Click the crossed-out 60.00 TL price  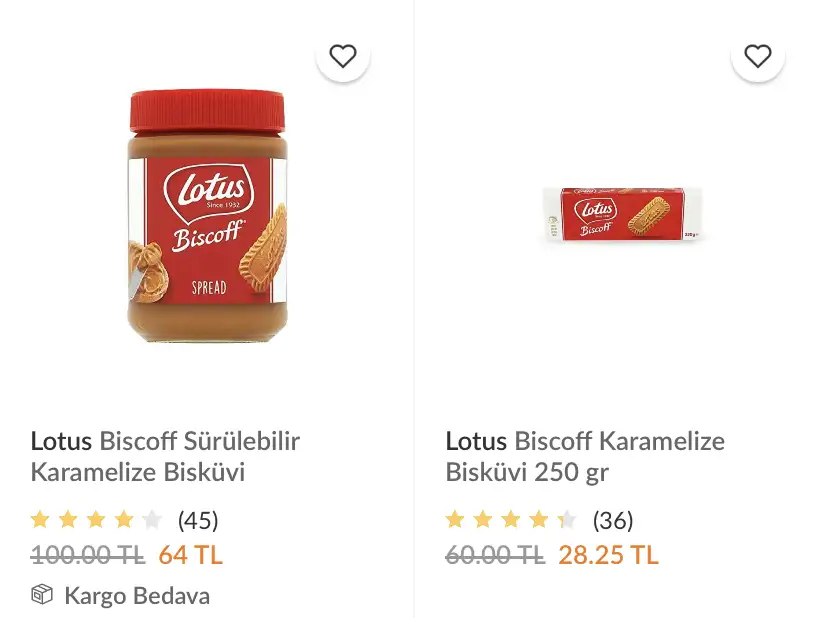(495, 554)
